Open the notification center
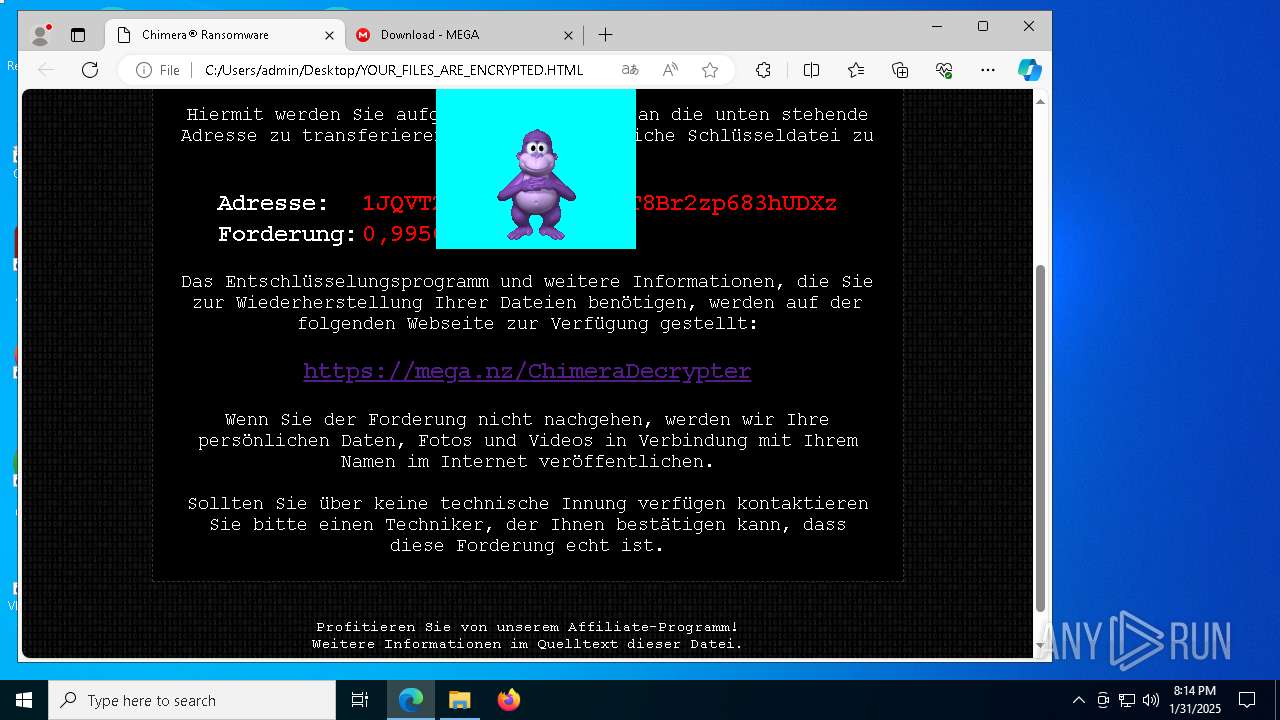 (x=1247, y=700)
